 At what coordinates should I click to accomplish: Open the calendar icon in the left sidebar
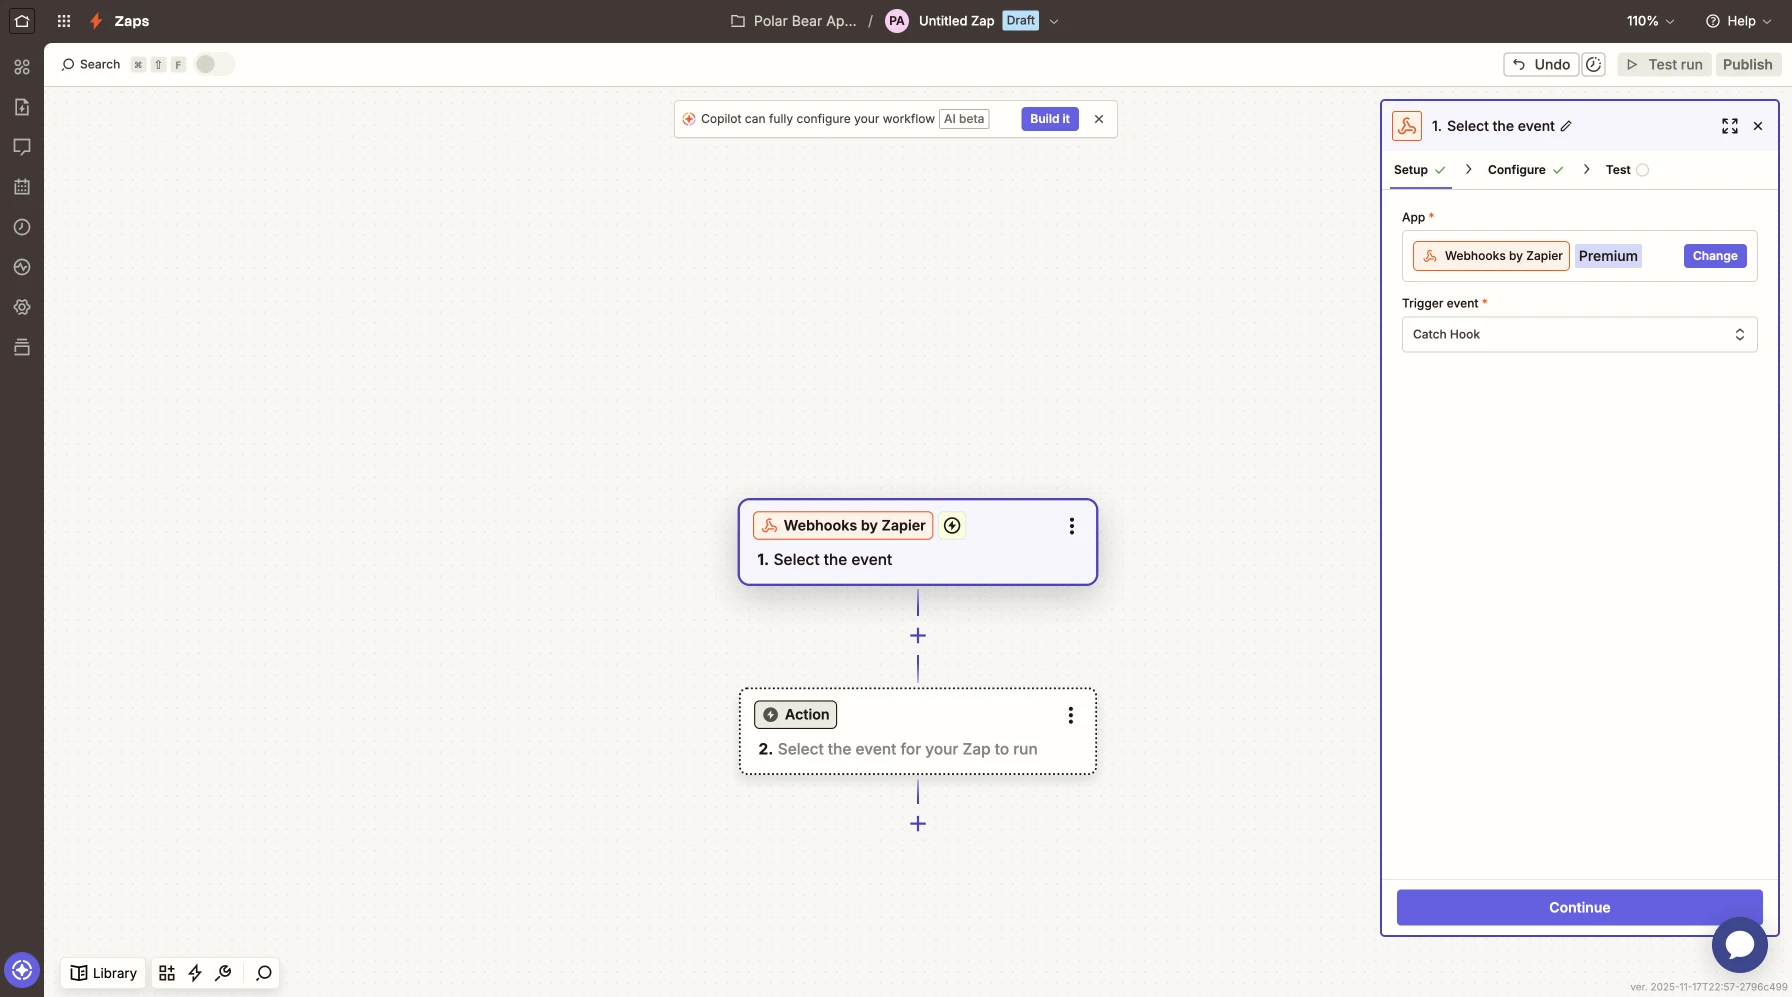pyautogui.click(x=22, y=187)
